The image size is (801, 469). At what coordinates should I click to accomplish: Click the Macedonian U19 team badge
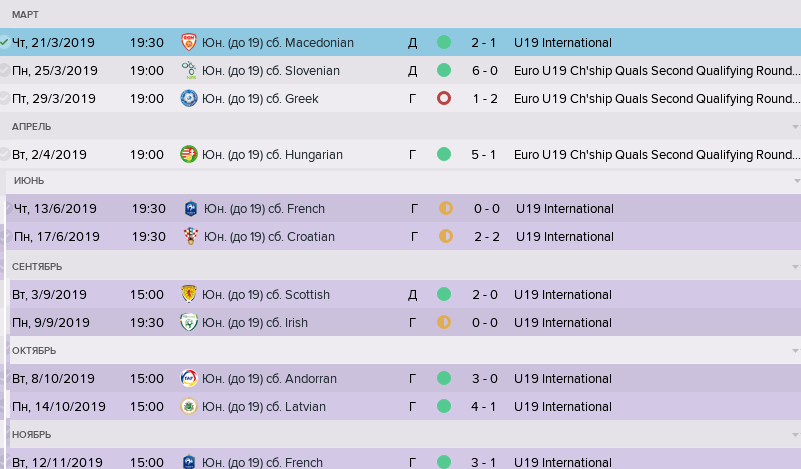[x=188, y=43]
